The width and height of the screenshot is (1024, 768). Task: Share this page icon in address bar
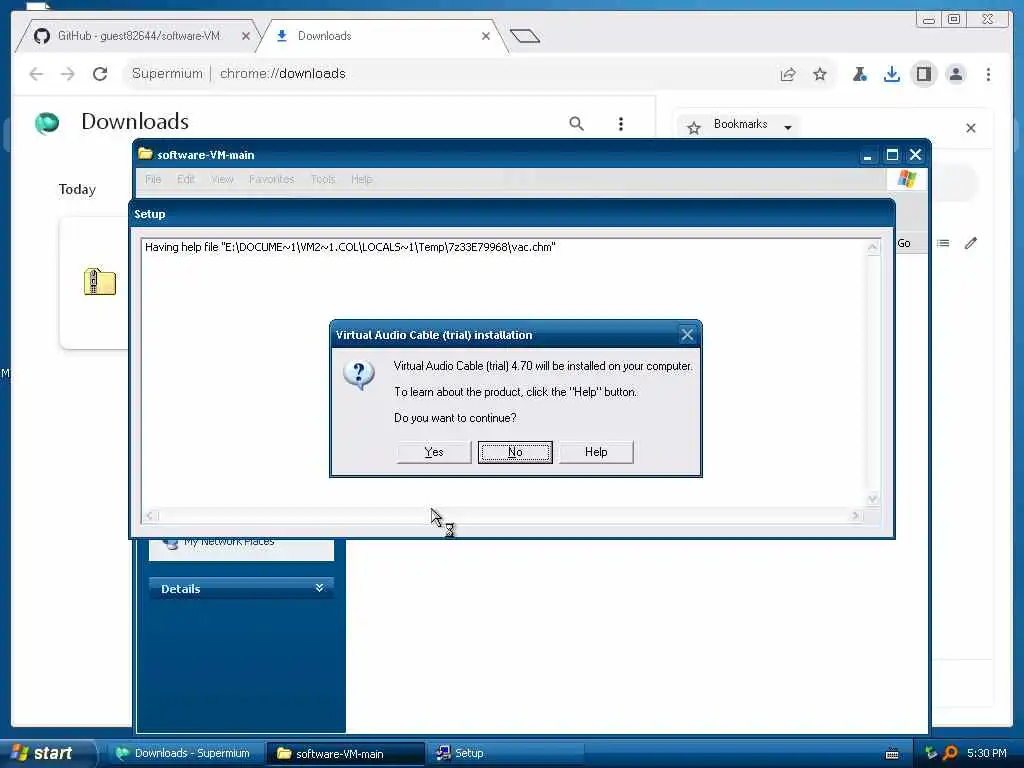click(x=788, y=74)
